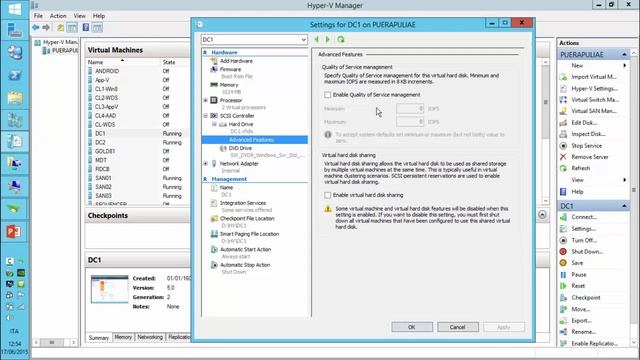Viewport: 640px width, 360px height.
Task: Select Smart Paging File Location item
Action: (249, 234)
